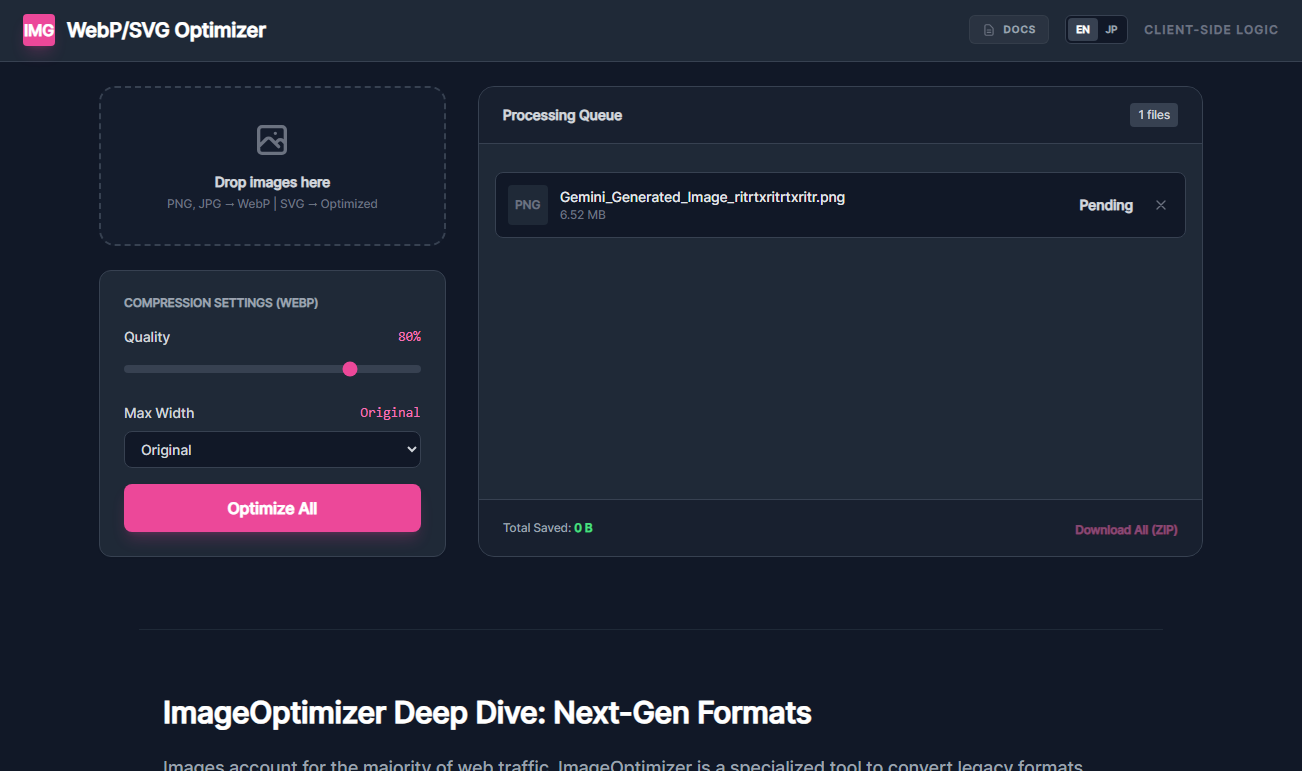Viewport: 1302px width, 771px height.
Task: Click the pink IMG app badge in header
Action: coord(39,29)
